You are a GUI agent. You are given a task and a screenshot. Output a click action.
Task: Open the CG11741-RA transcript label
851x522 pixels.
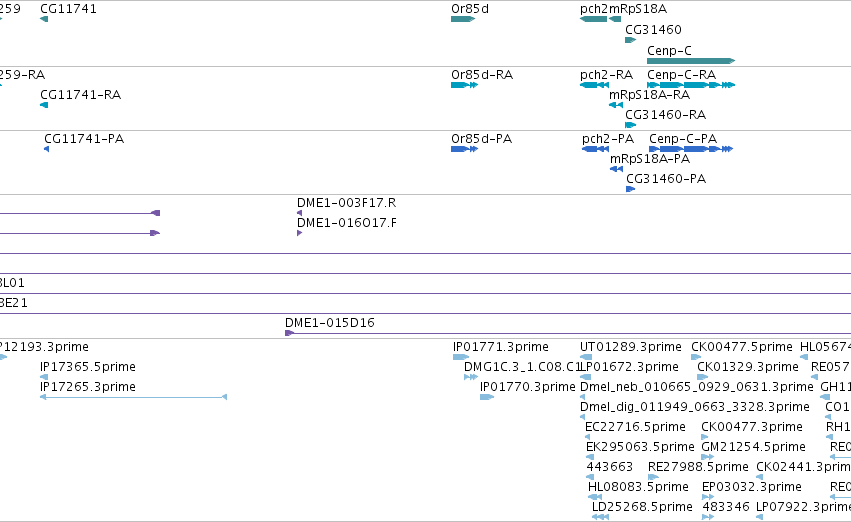pos(80,94)
